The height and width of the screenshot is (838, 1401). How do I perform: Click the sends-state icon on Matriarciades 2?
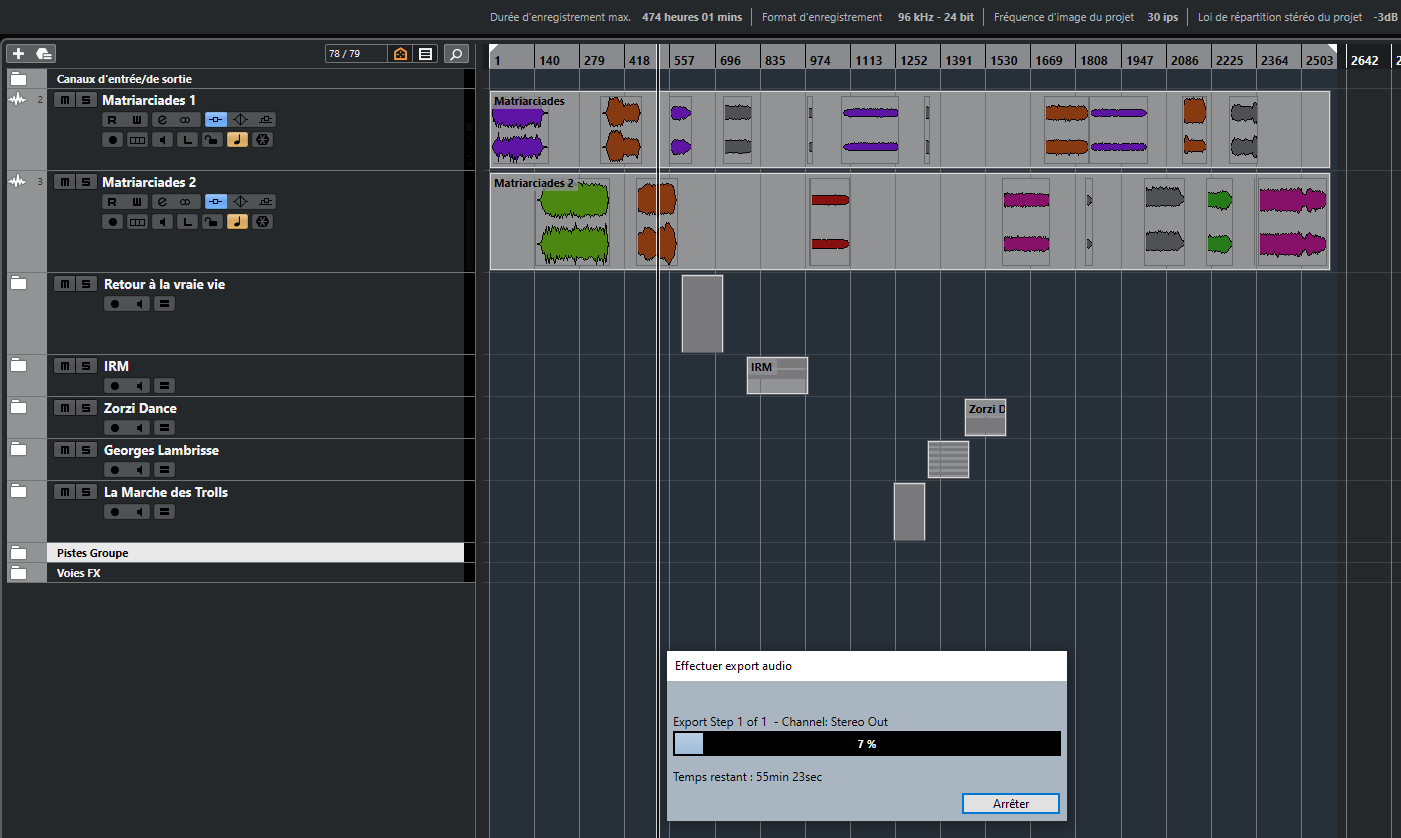point(265,202)
